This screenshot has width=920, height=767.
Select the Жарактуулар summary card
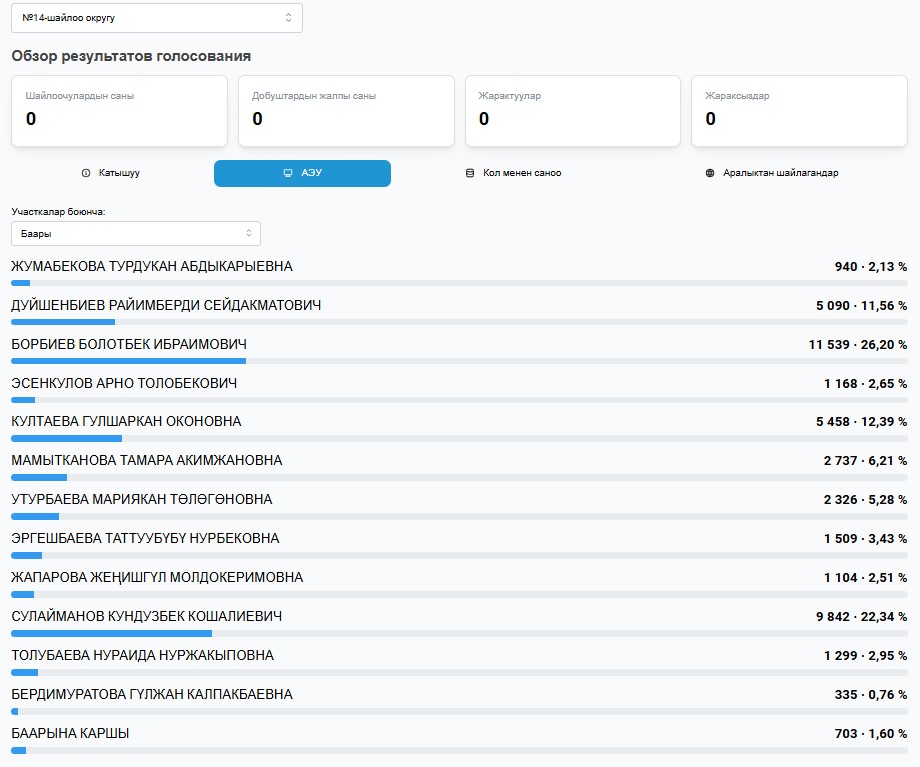(x=573, y=111)
